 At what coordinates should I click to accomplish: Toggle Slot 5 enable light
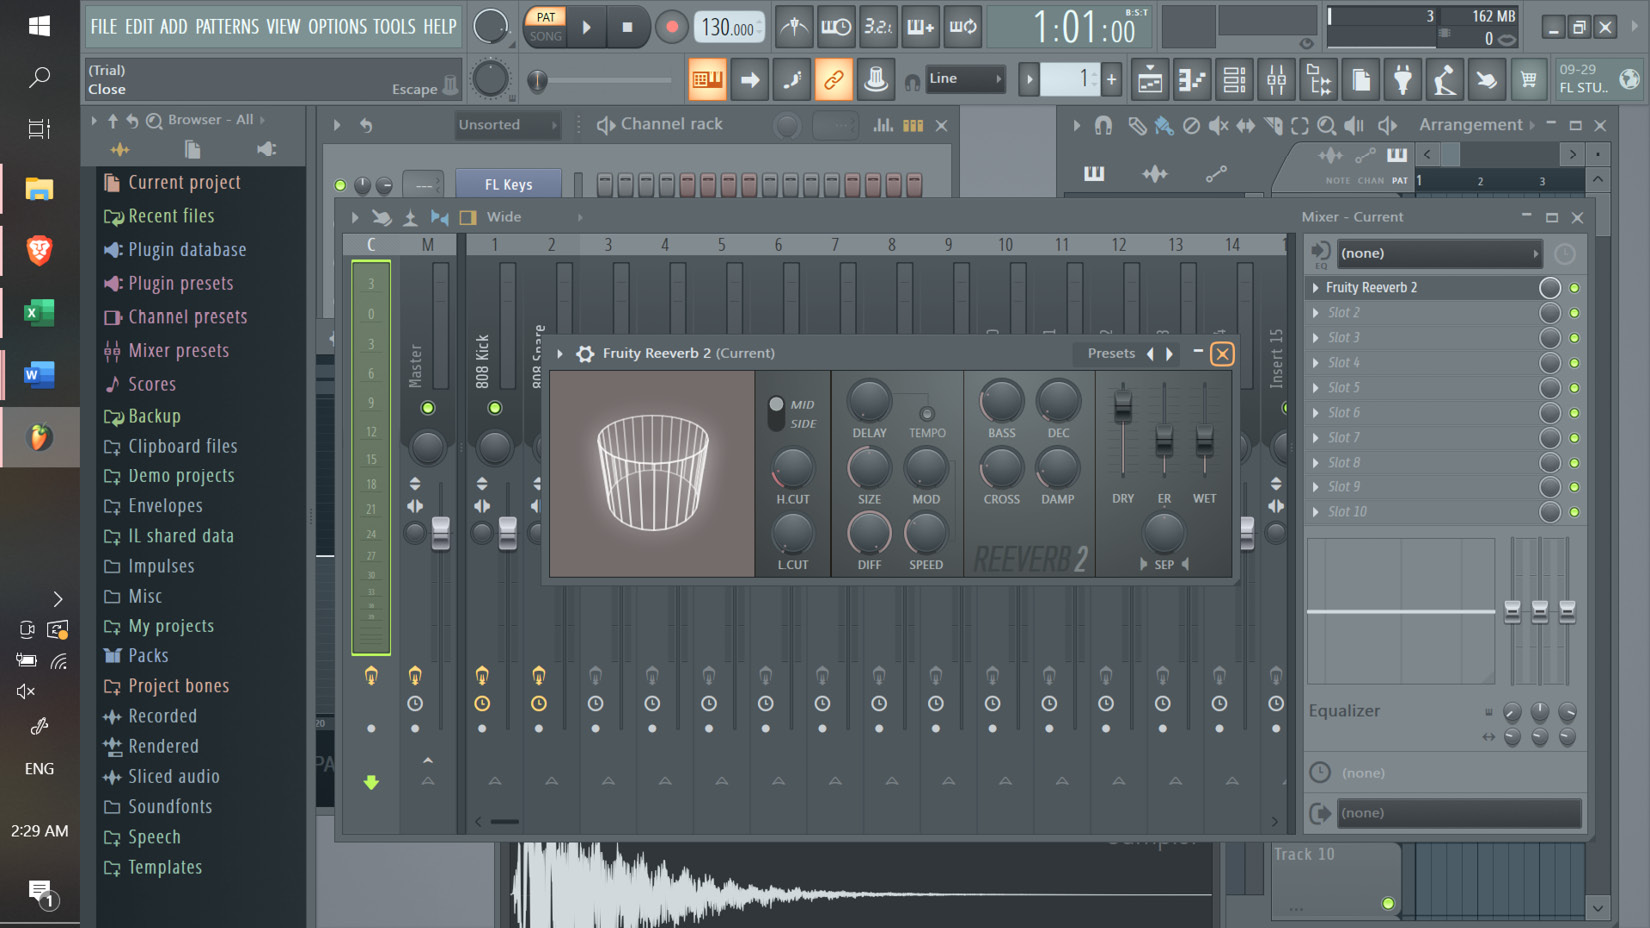(1575, 388)
